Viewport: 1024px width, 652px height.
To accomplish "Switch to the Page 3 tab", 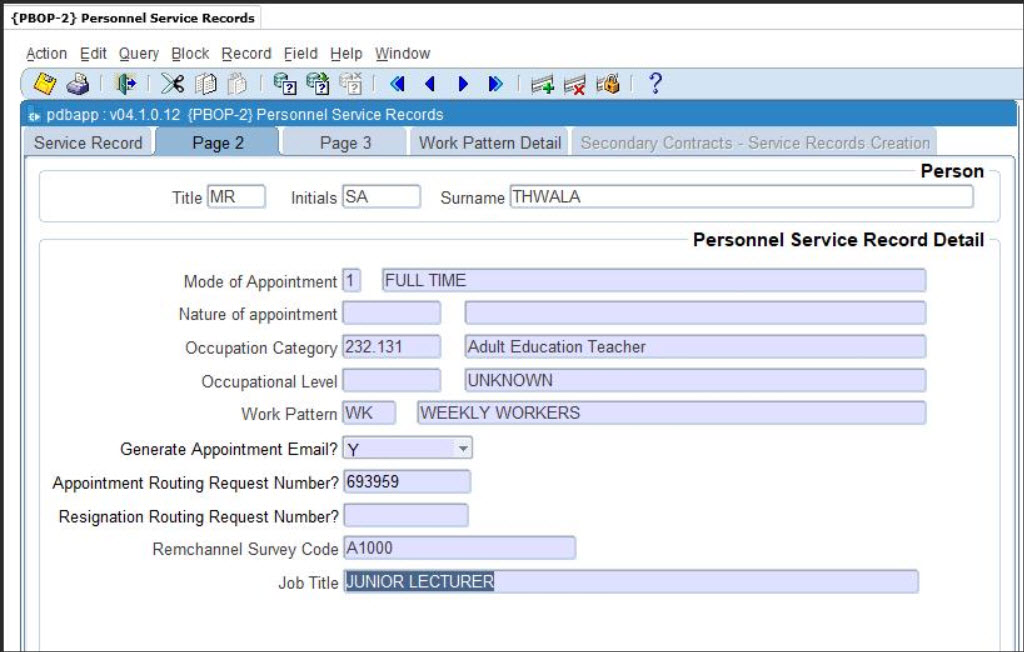I will [345, 143].
